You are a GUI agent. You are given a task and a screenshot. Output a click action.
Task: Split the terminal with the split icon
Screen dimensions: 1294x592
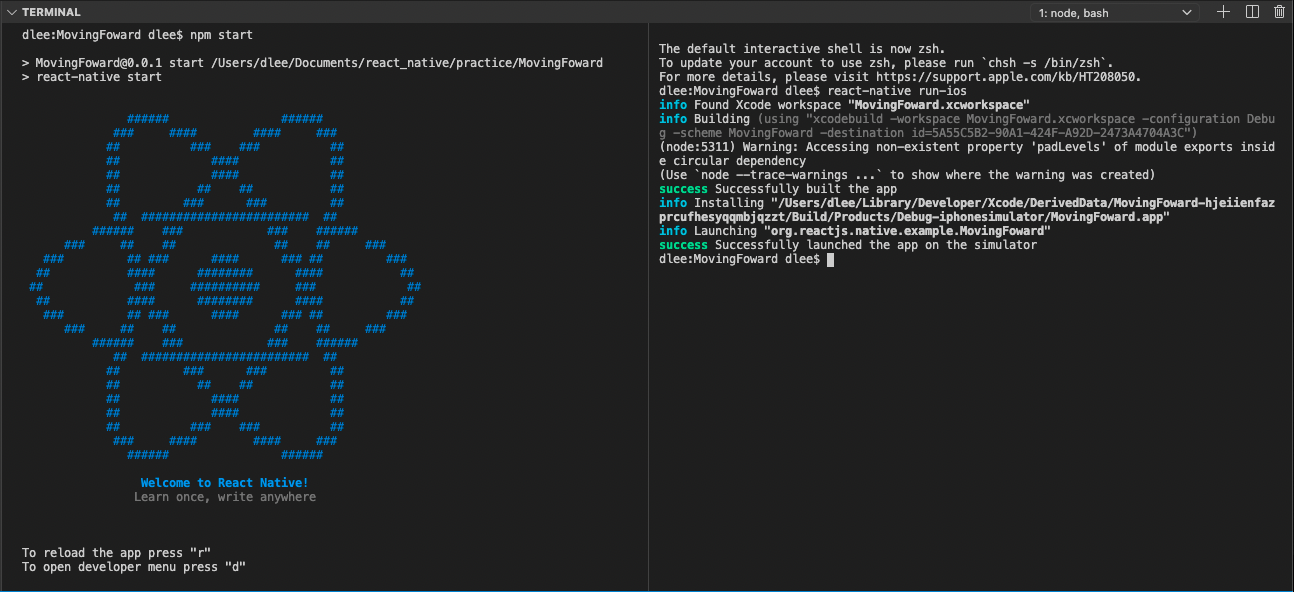point(1252,12)
